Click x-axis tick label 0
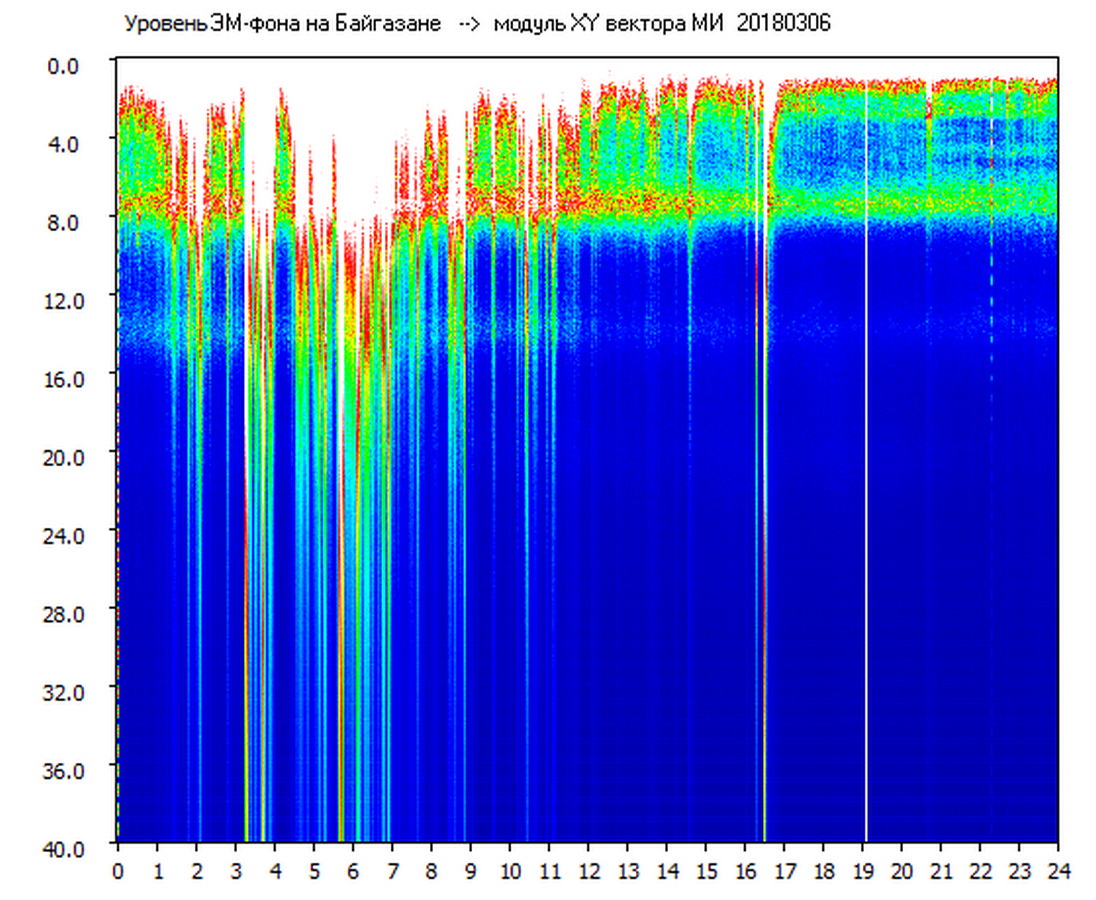1096x900 pixels. pyautogui.click(x=118, y=871)
